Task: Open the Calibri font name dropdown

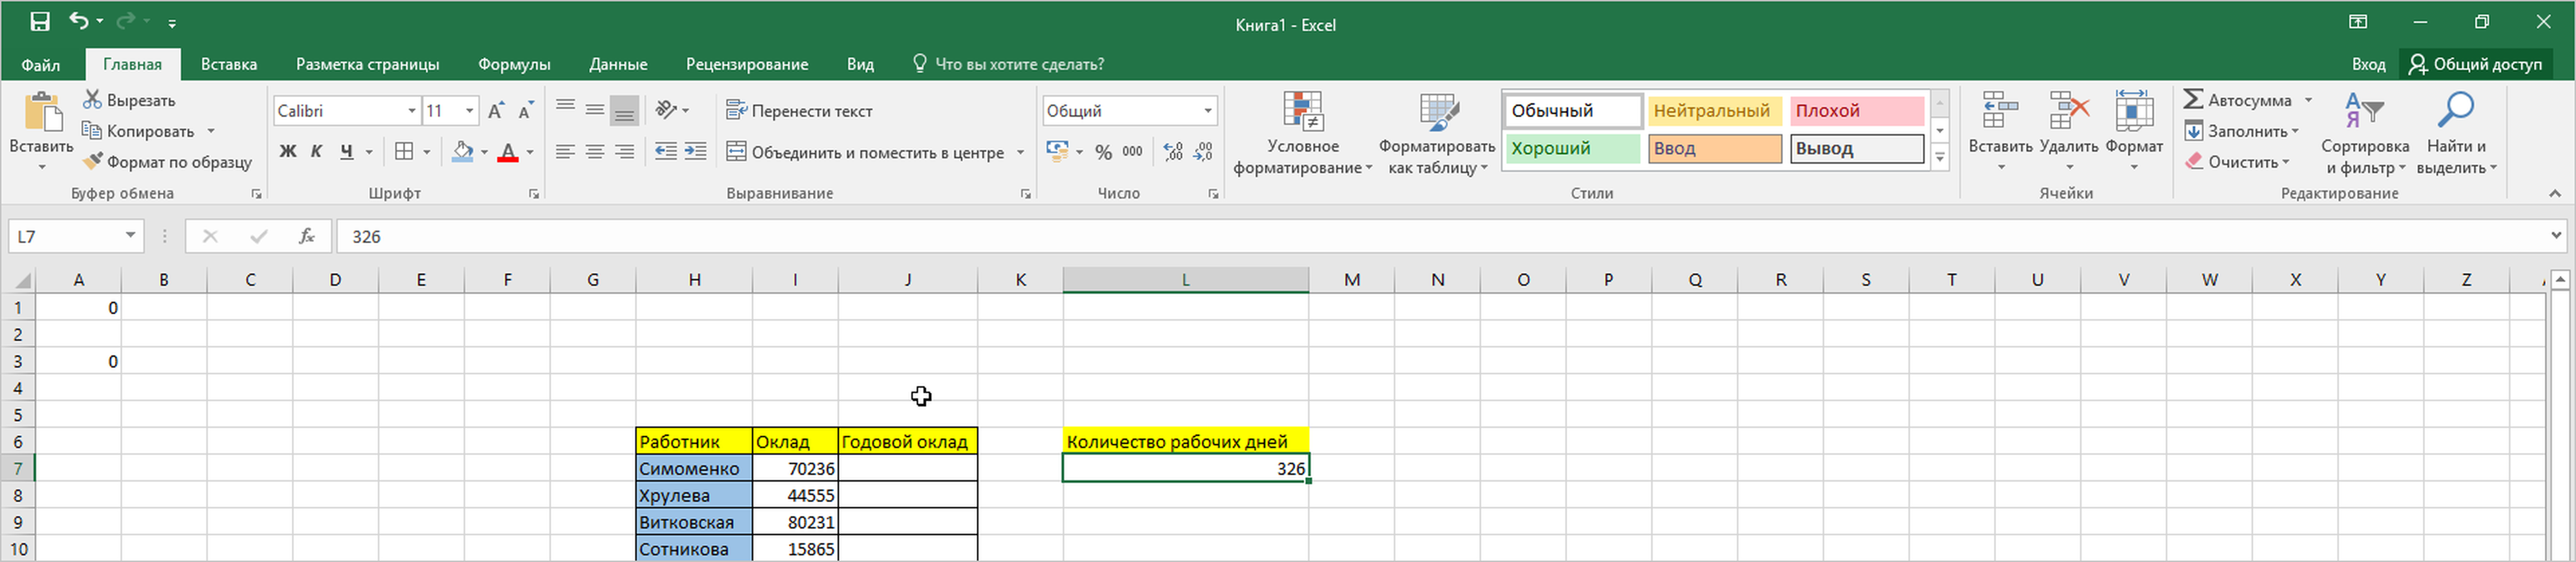Action: tap(411, 111)
